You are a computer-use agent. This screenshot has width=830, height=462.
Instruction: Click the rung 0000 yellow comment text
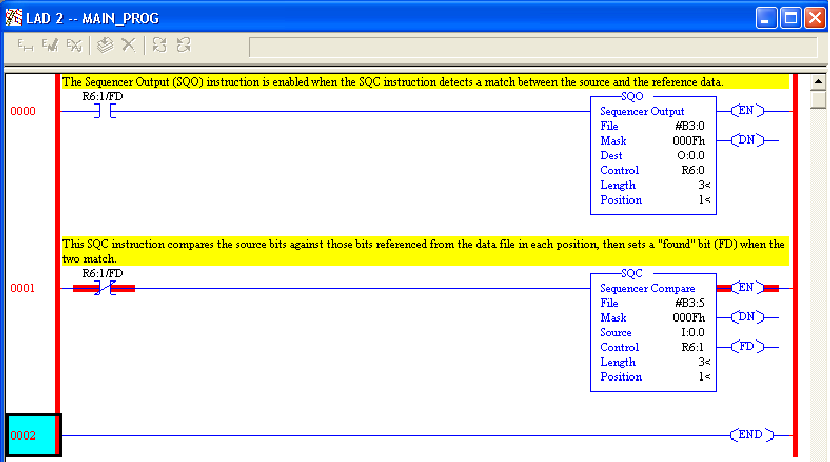(x=393, y=82)
